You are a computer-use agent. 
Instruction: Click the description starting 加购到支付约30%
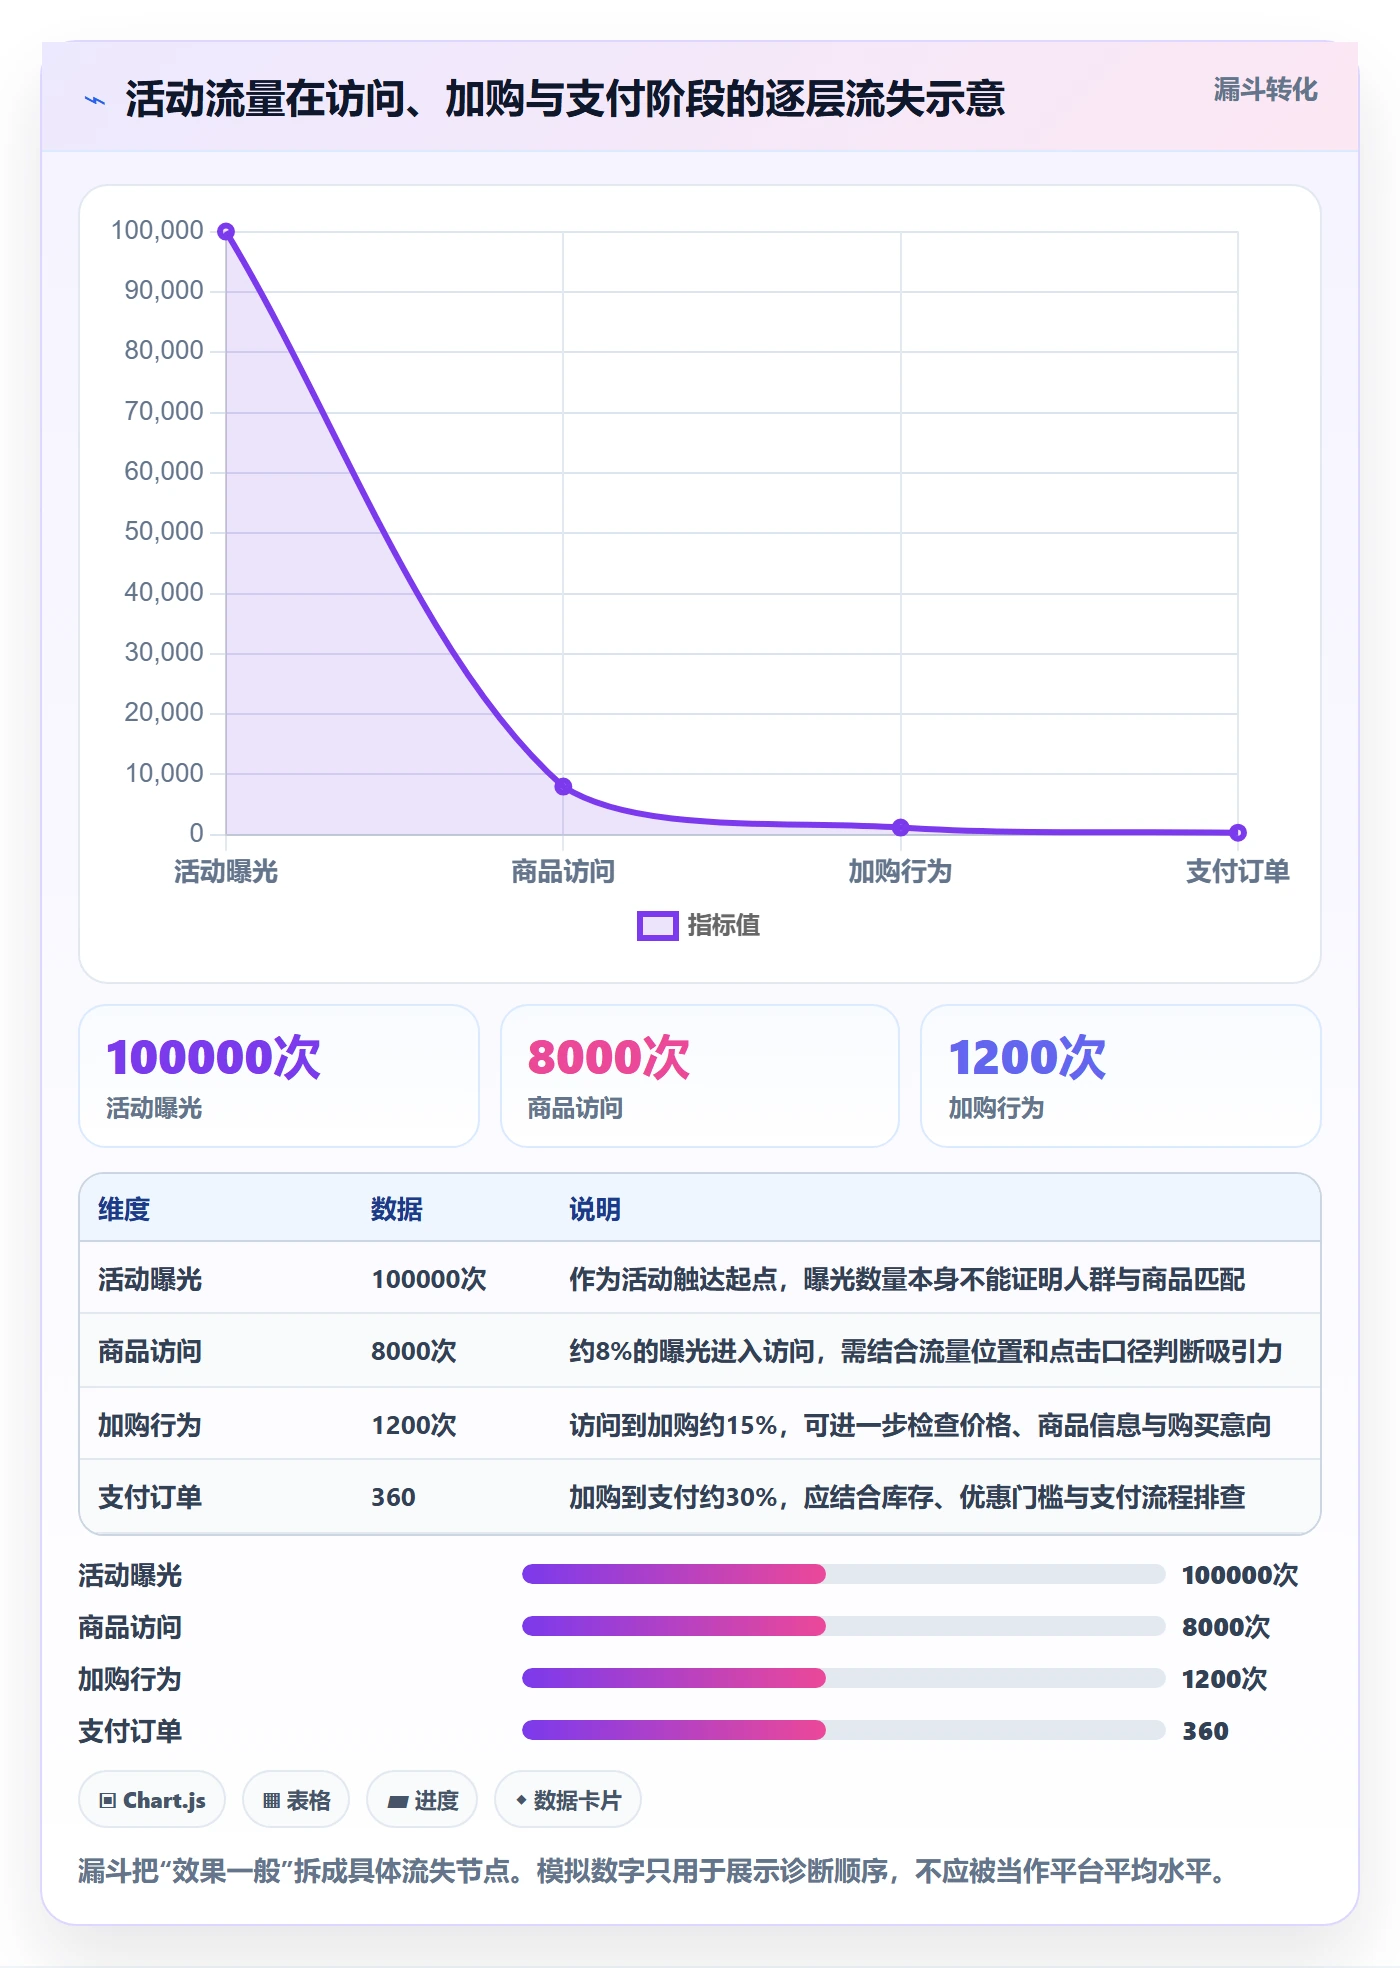click(x=907, y=1497)
